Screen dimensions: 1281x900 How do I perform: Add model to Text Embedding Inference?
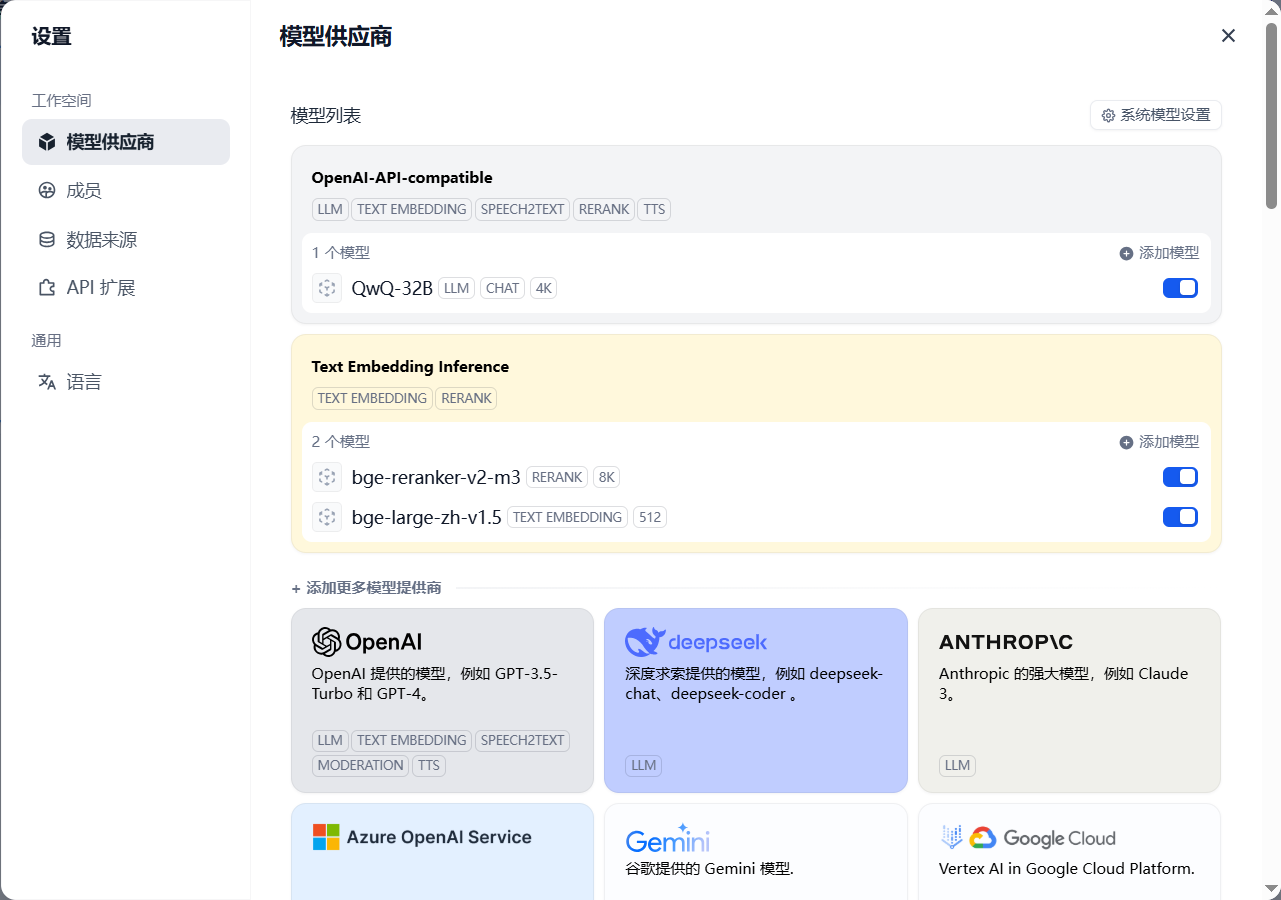(1159, 442)
